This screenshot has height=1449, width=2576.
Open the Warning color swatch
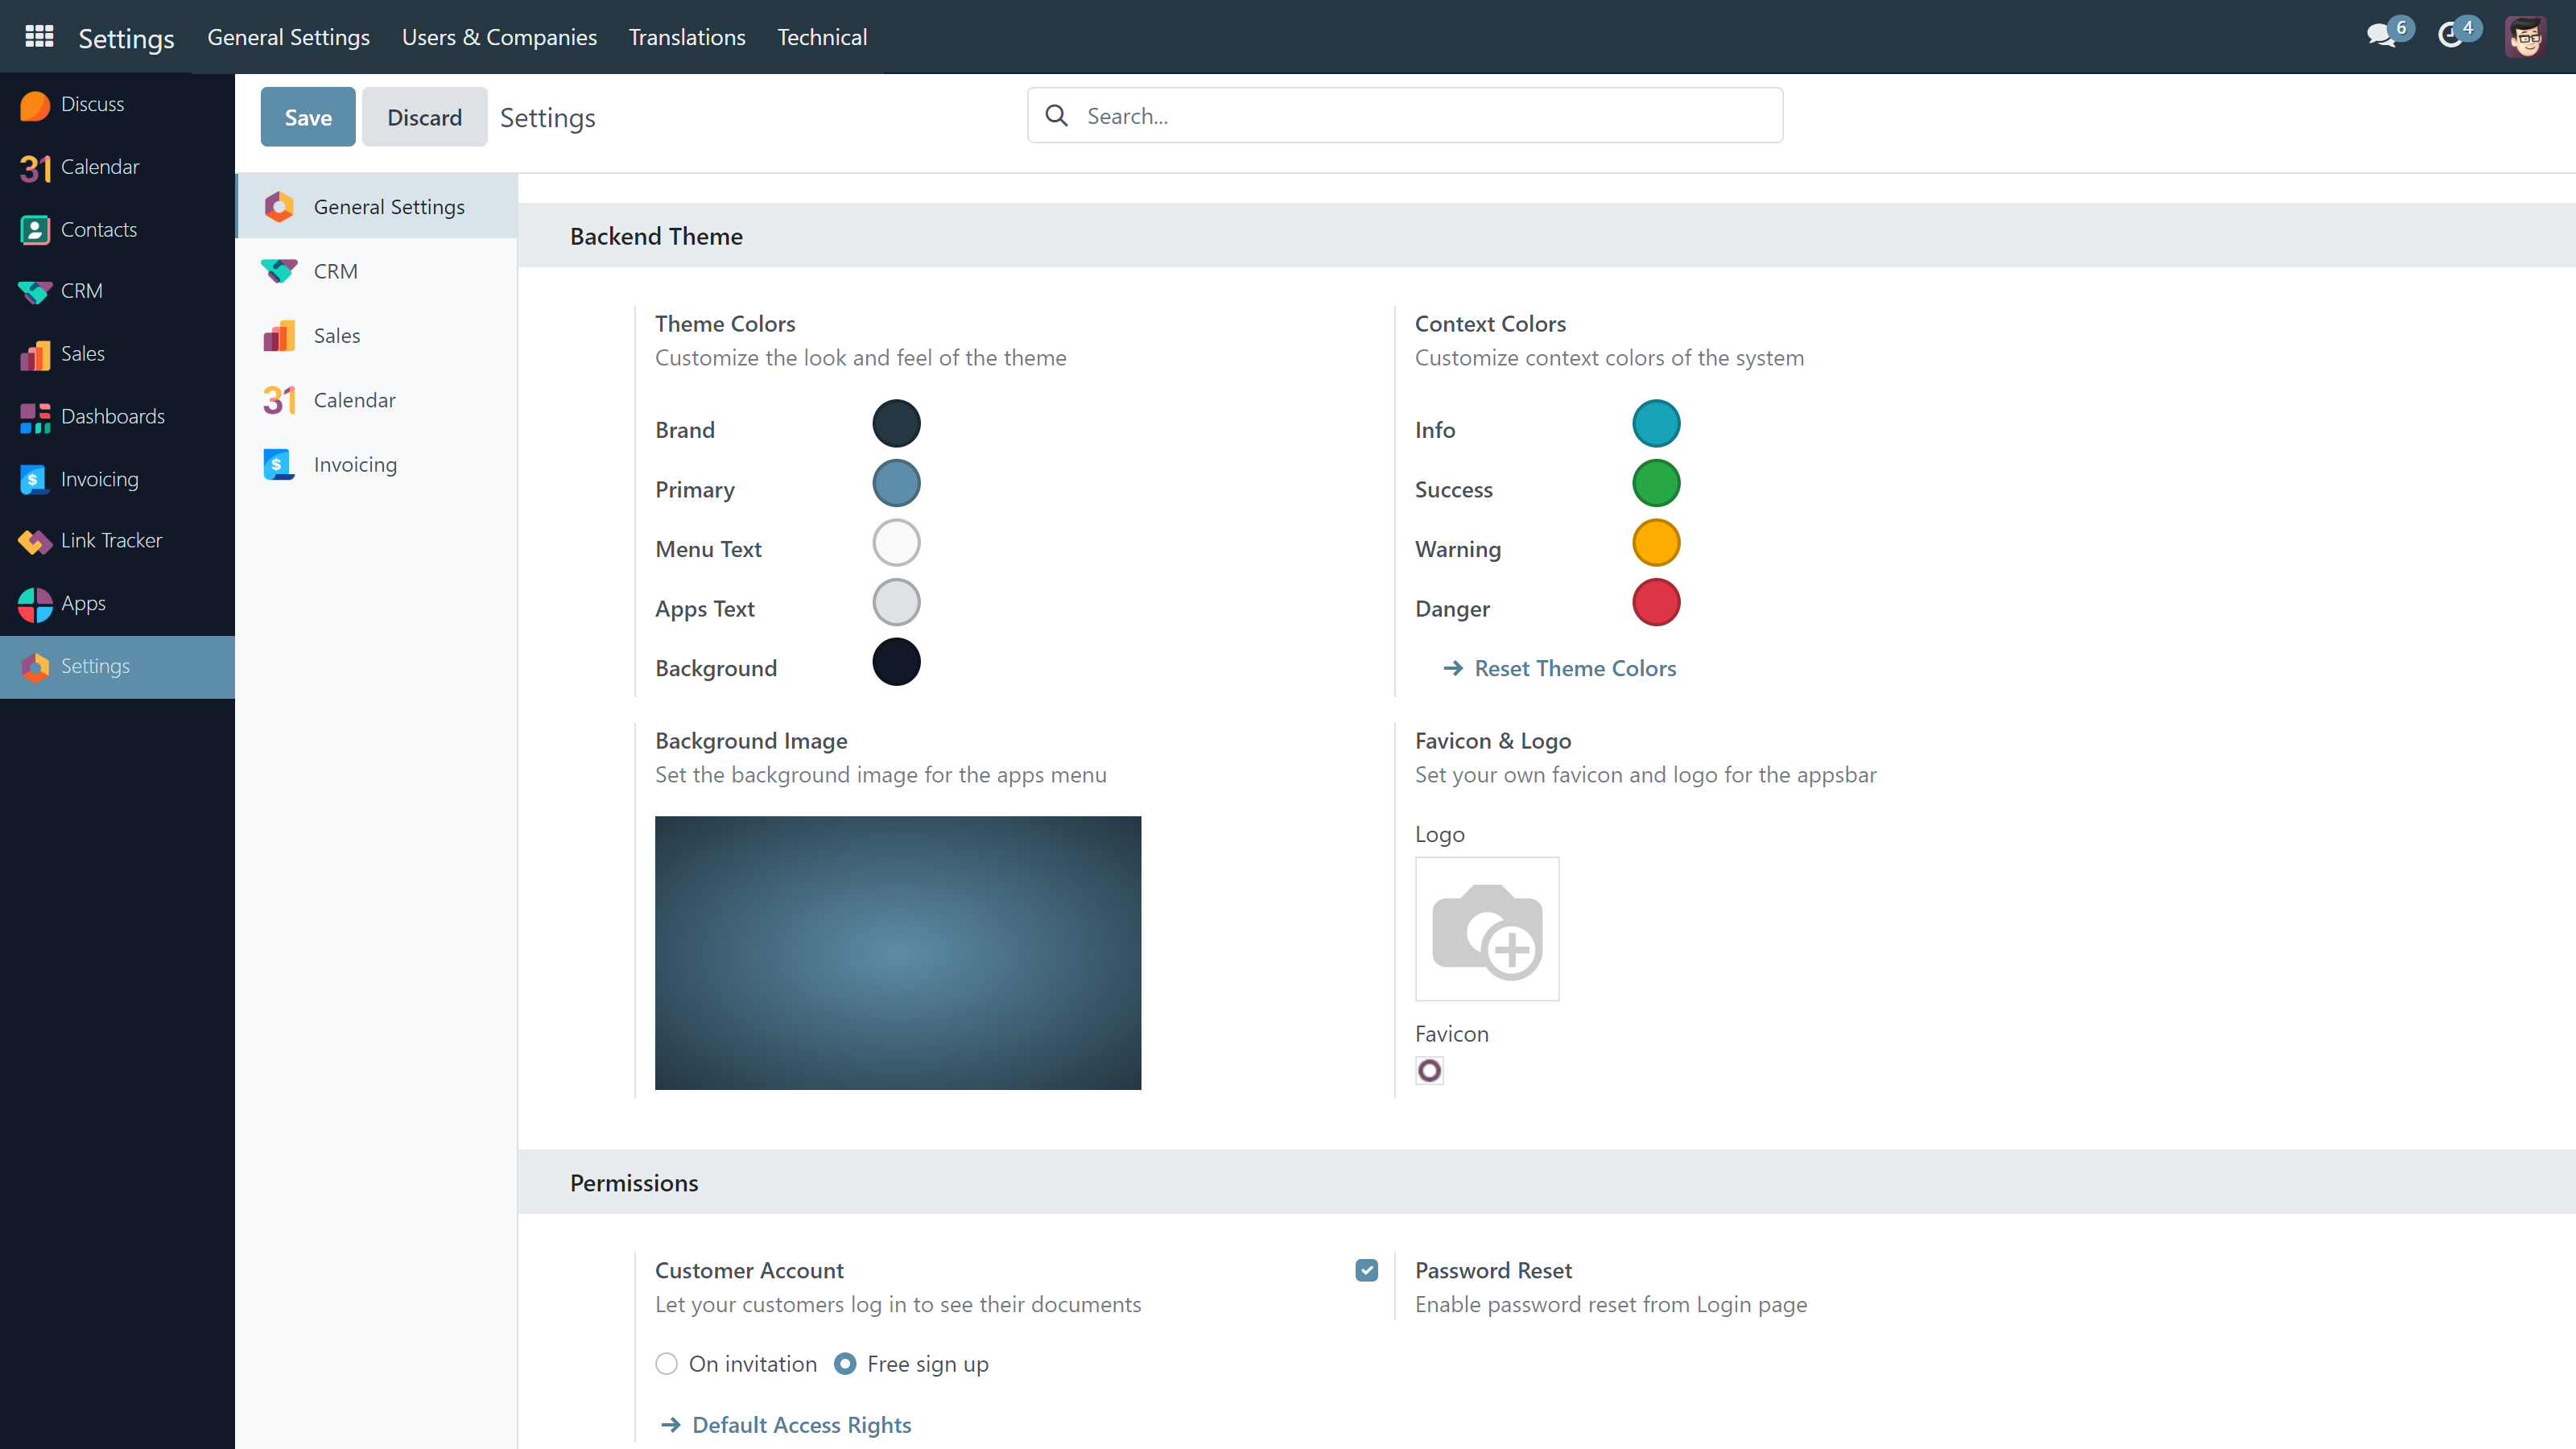pyautogui.click(x=1655, y=544)
